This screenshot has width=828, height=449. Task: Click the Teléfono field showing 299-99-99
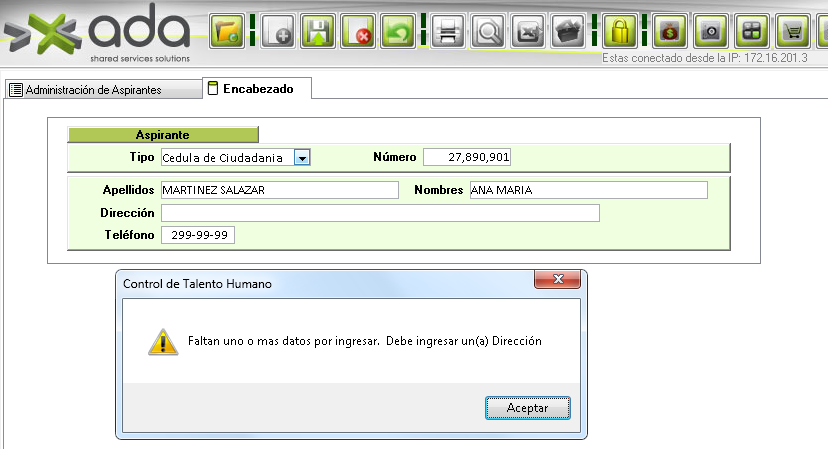(197, 235)
